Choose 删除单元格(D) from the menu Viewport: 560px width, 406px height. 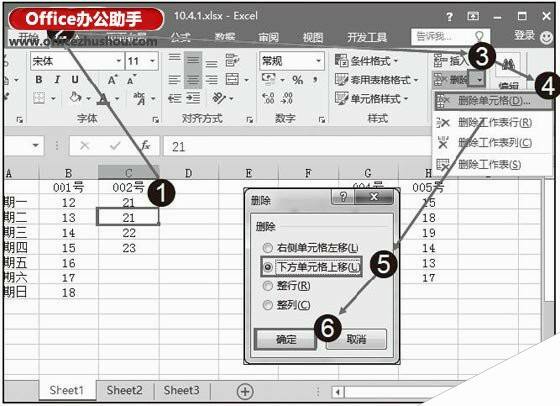493,101
